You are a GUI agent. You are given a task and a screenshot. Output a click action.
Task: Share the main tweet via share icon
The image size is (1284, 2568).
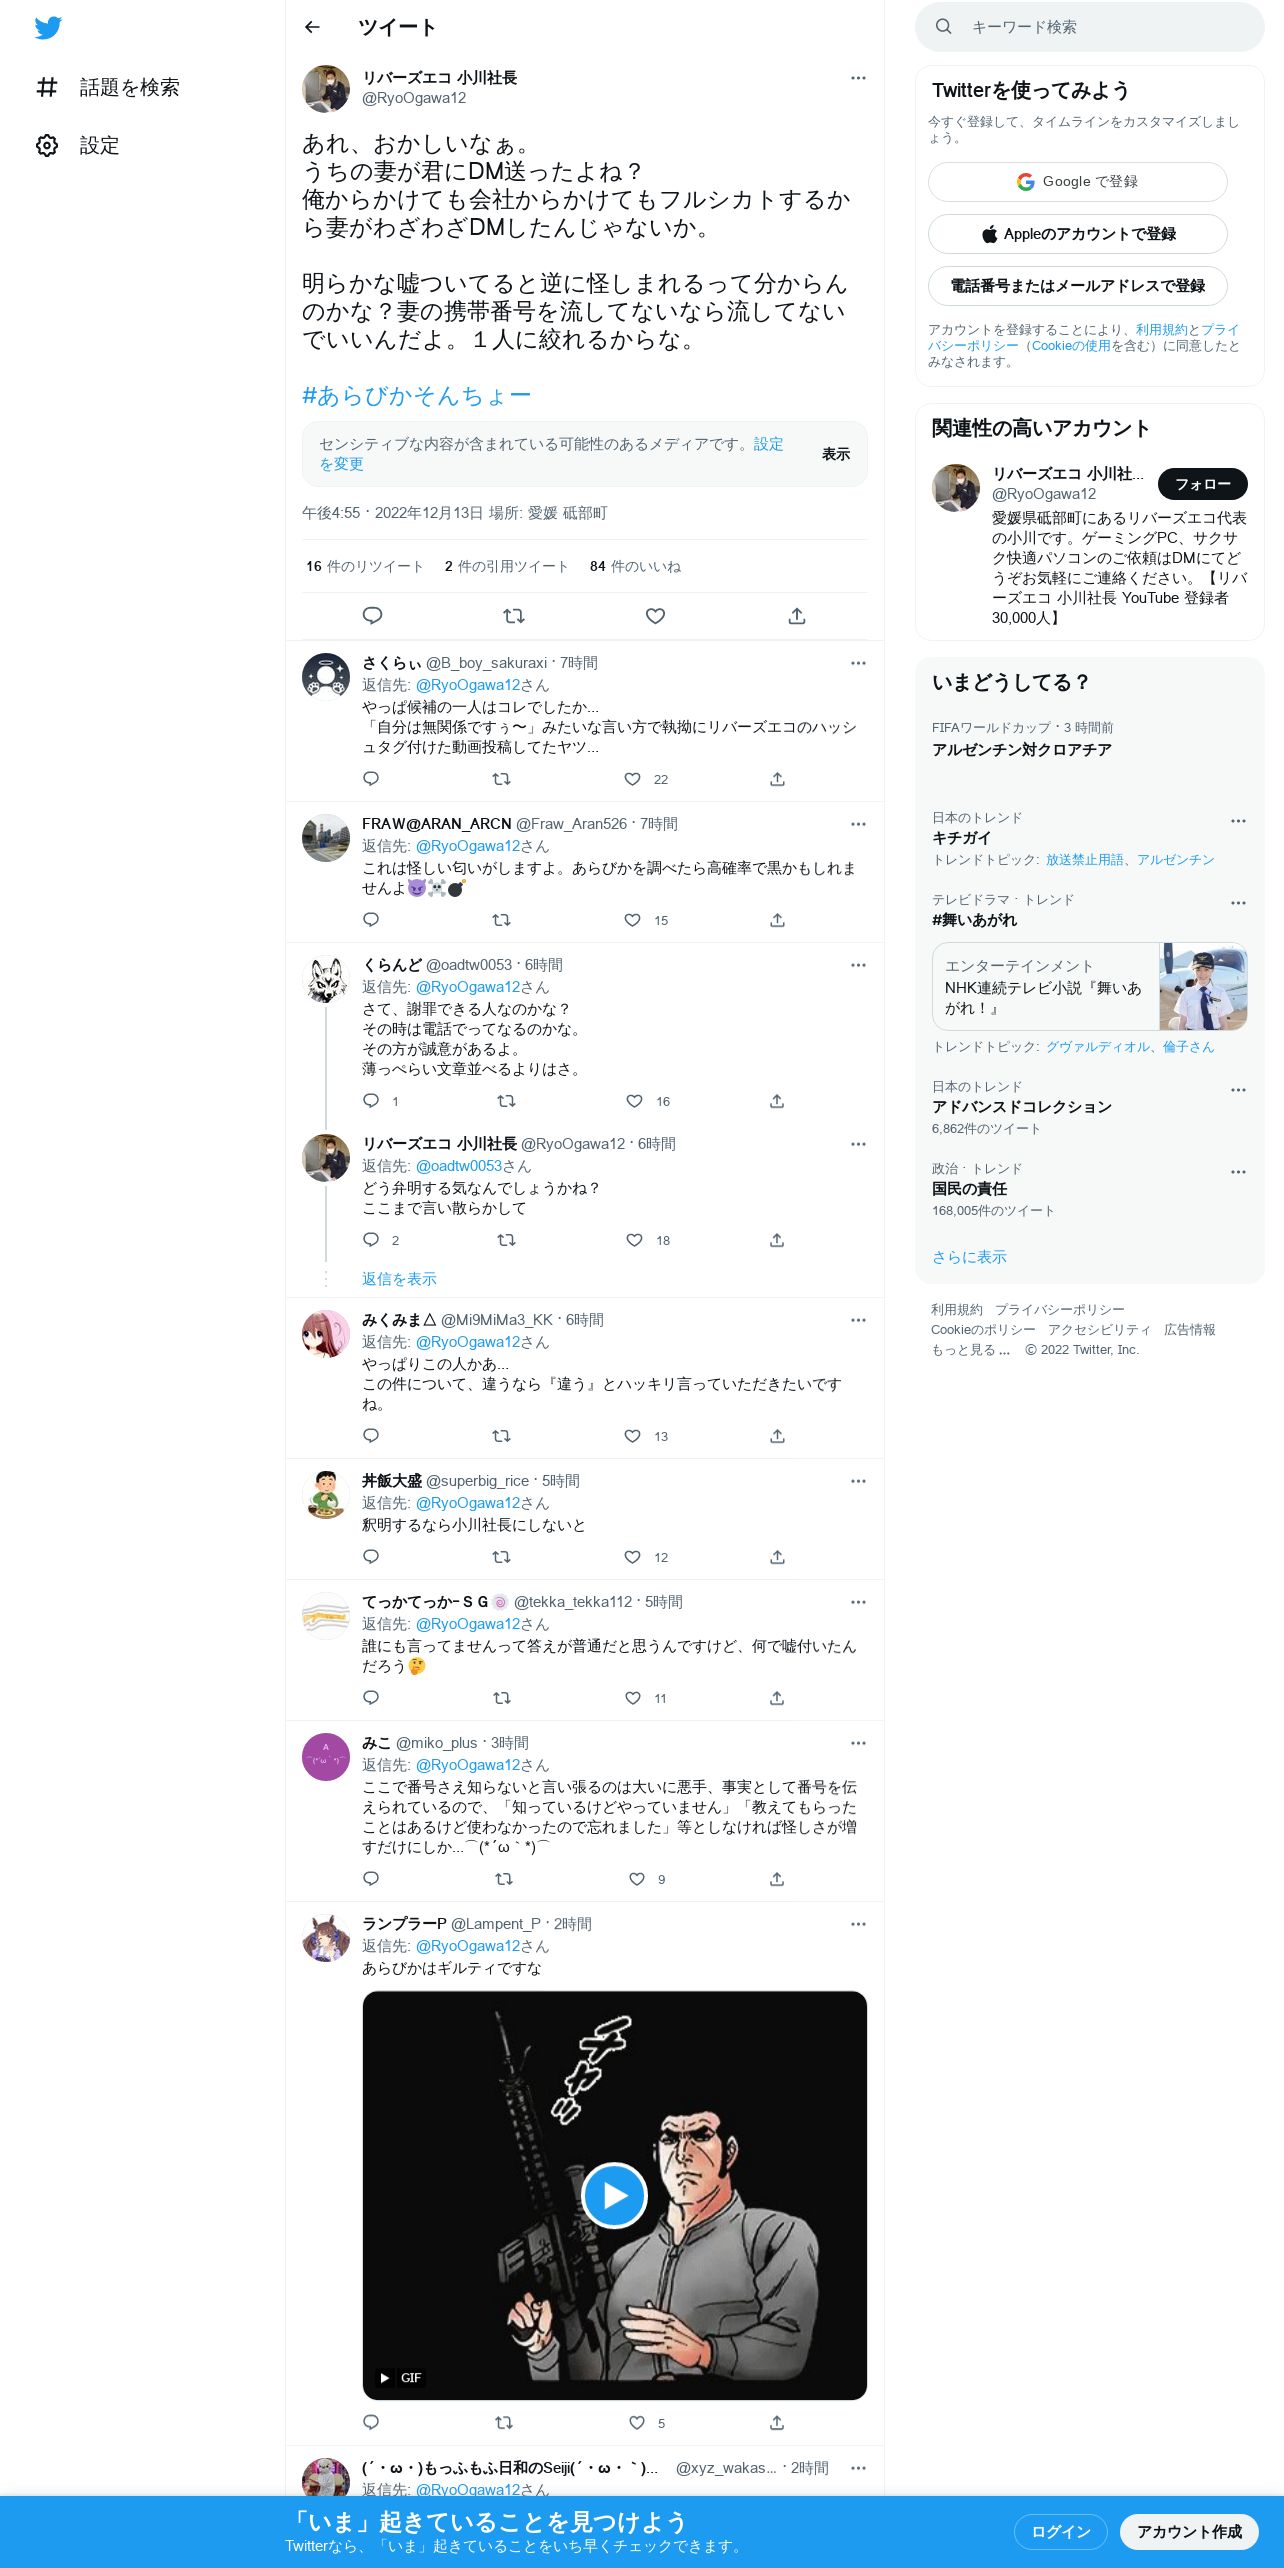point(797,616)
